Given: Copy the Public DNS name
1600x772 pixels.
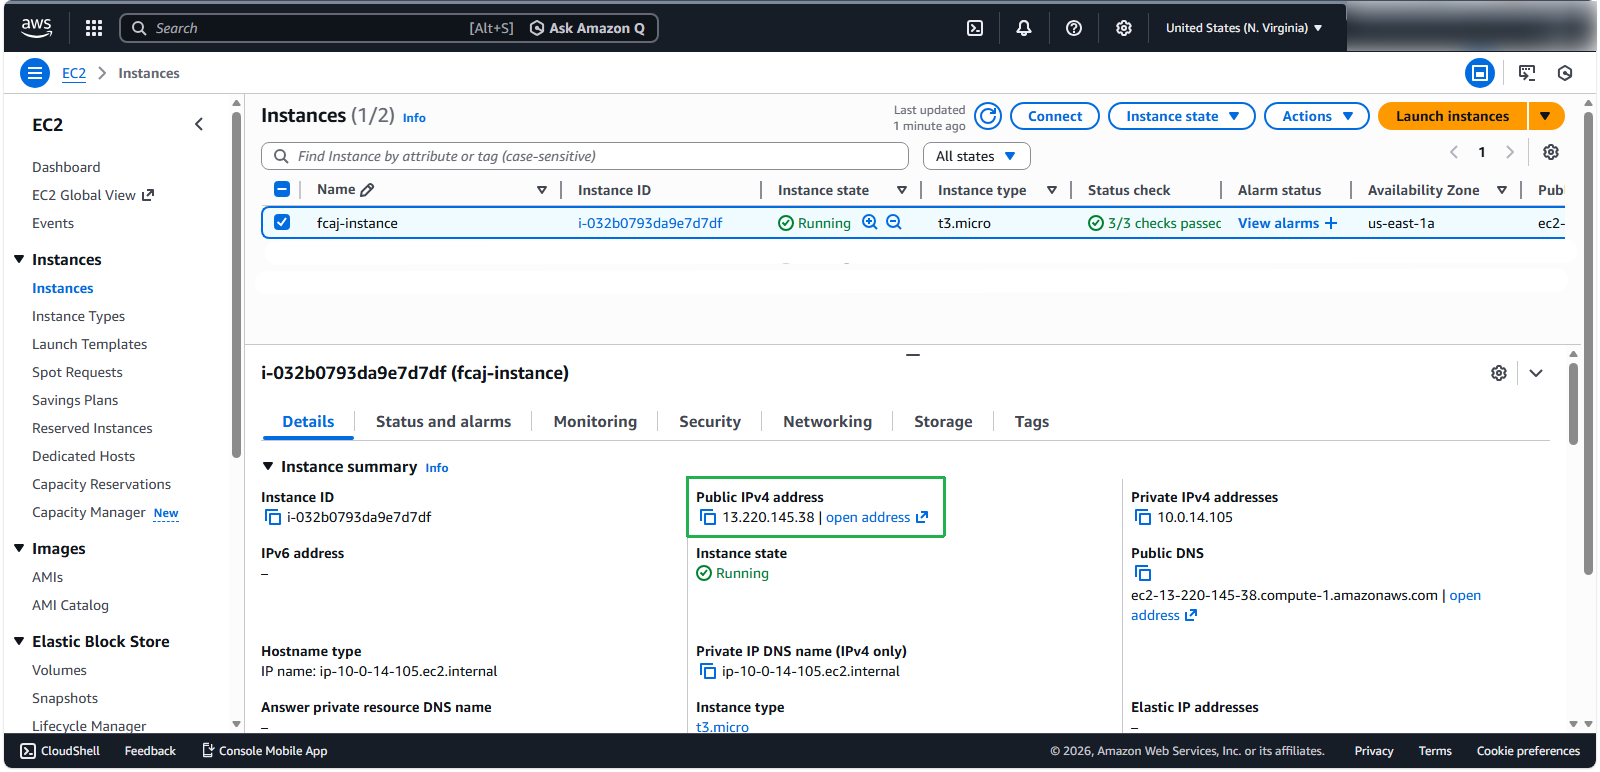Looking at the screenshot, I should point(1143,573).
